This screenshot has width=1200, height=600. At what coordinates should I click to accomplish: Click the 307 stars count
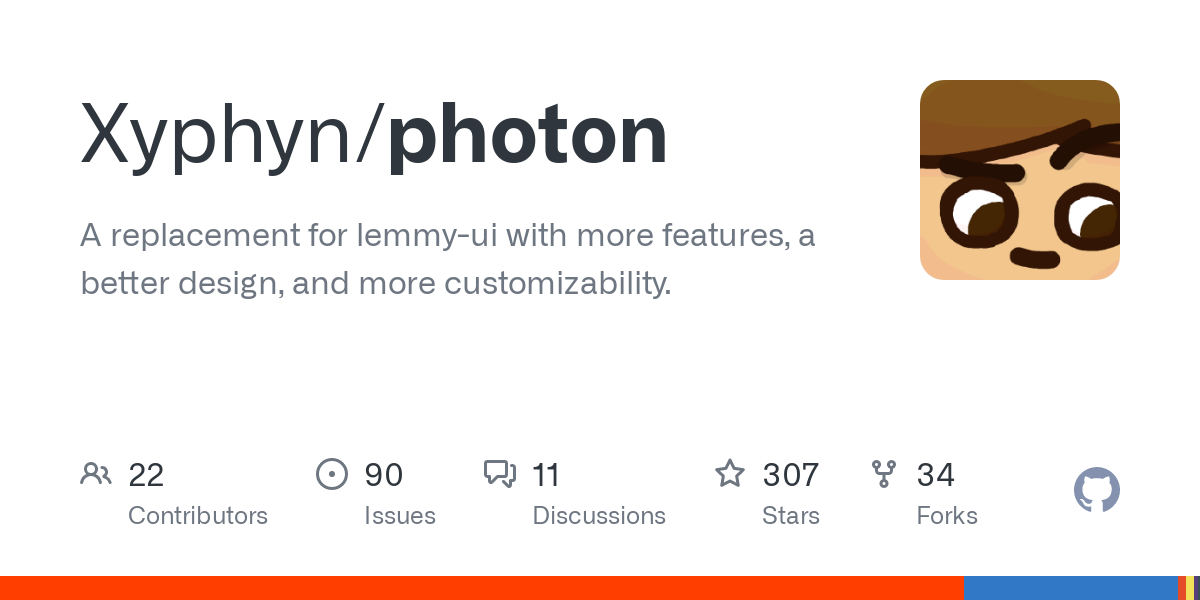(x=791, y=474)
